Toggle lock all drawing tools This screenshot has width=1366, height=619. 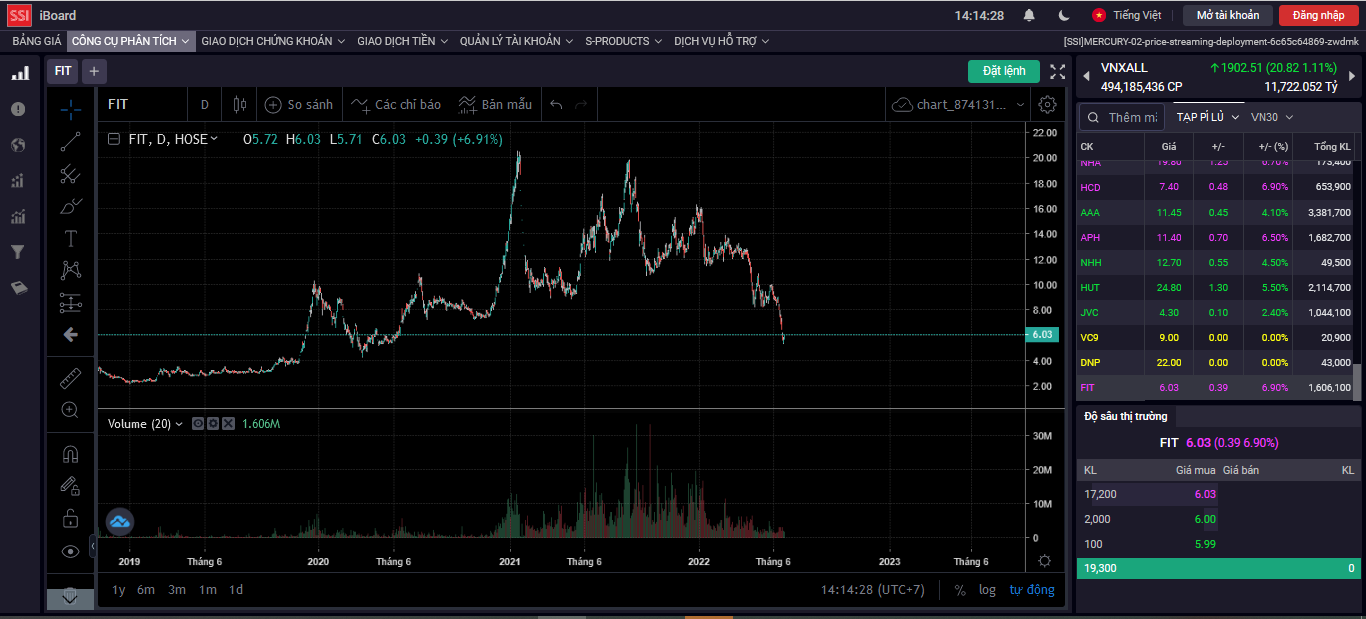click(x=70, y=518)
